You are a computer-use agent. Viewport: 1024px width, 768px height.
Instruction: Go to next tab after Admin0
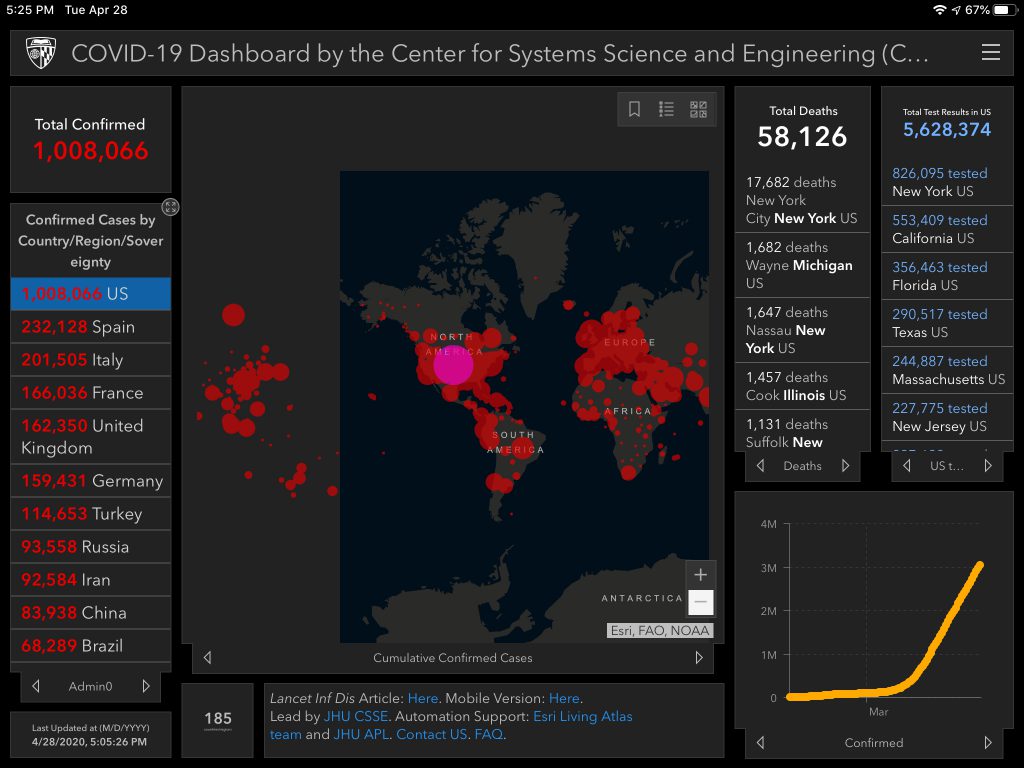coord(146,686)
